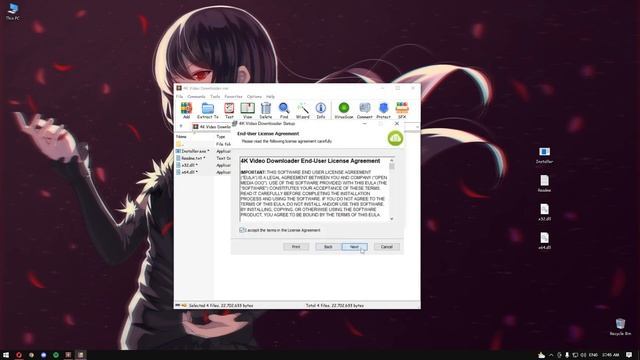Image resolution: width=640 pixels, height=360 pixels.
Task: Select the x64.dll file on desktop
Action: click(544, 241)
